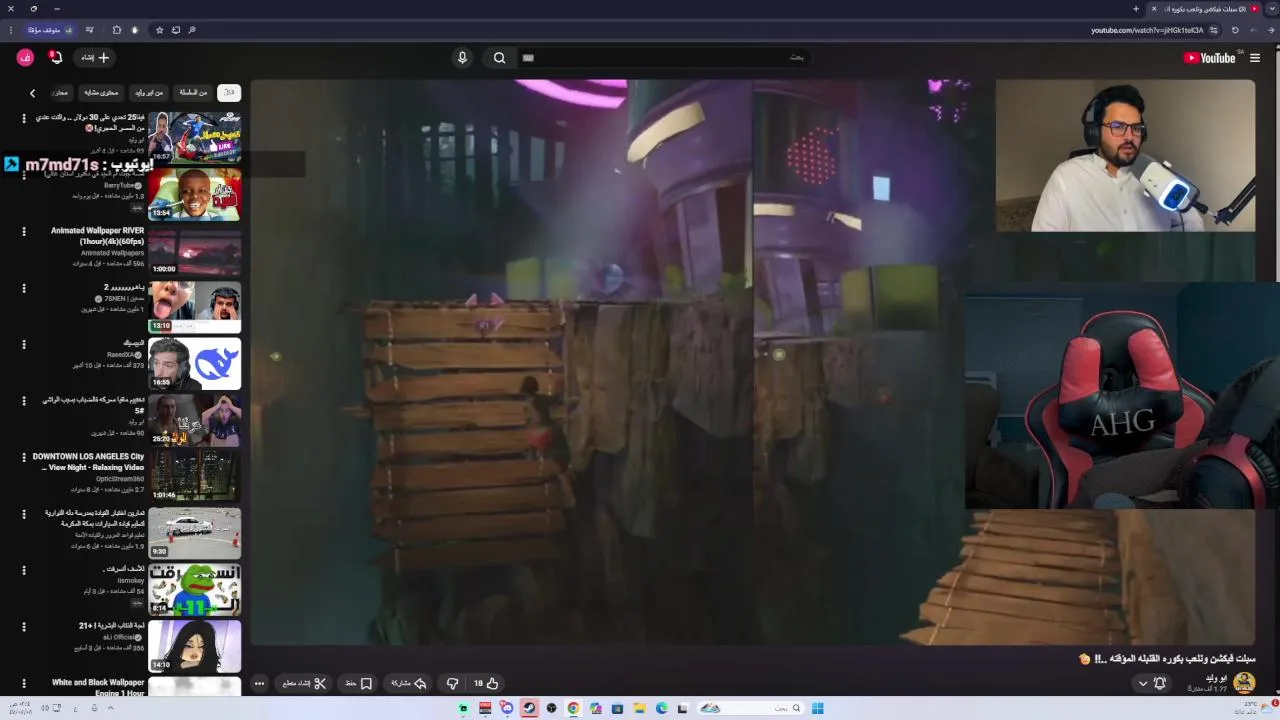Go to the YouTube home logo

[1210, 58]
